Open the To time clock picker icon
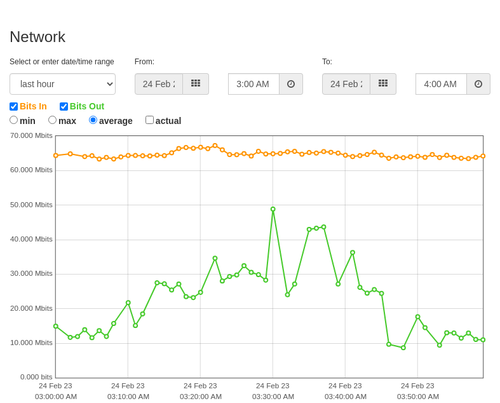Screen dimensions: 500x403 (478, 84)
